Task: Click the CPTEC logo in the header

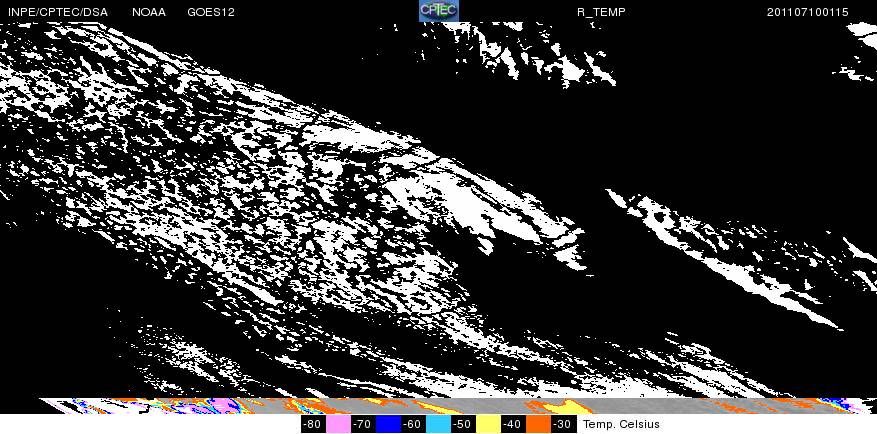Action: pos(439,11)
